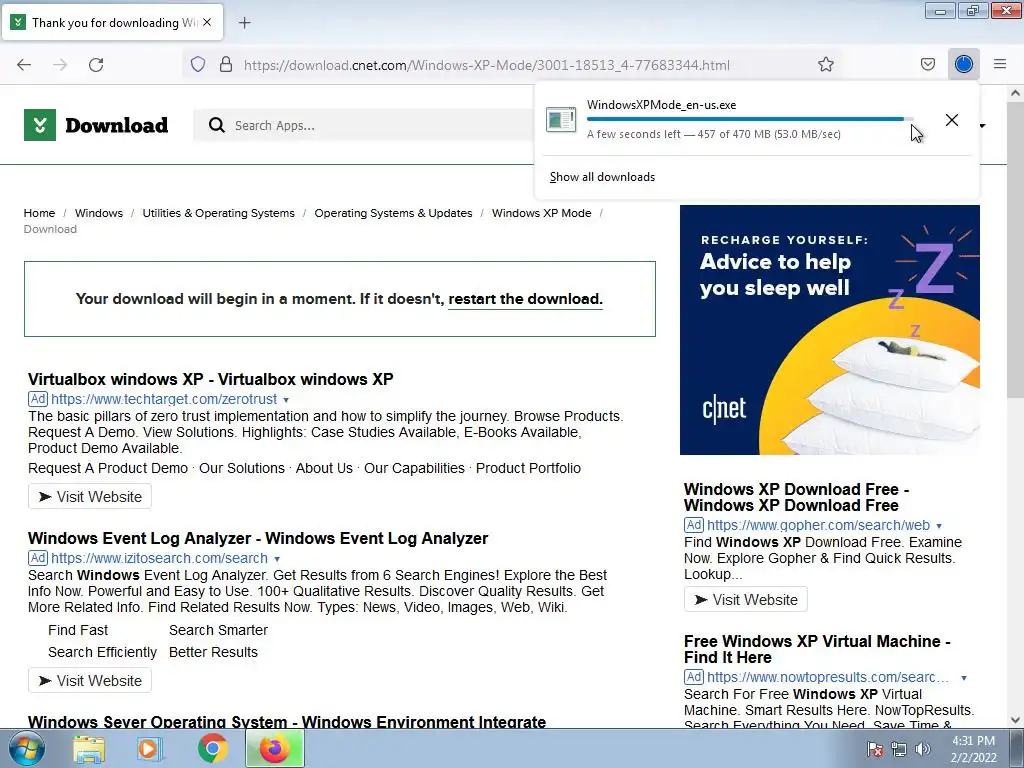Expand the nowtopresults.com ad dropdown arrow
The height and width of the screenshot is (768, 1024).
(964, 678)
